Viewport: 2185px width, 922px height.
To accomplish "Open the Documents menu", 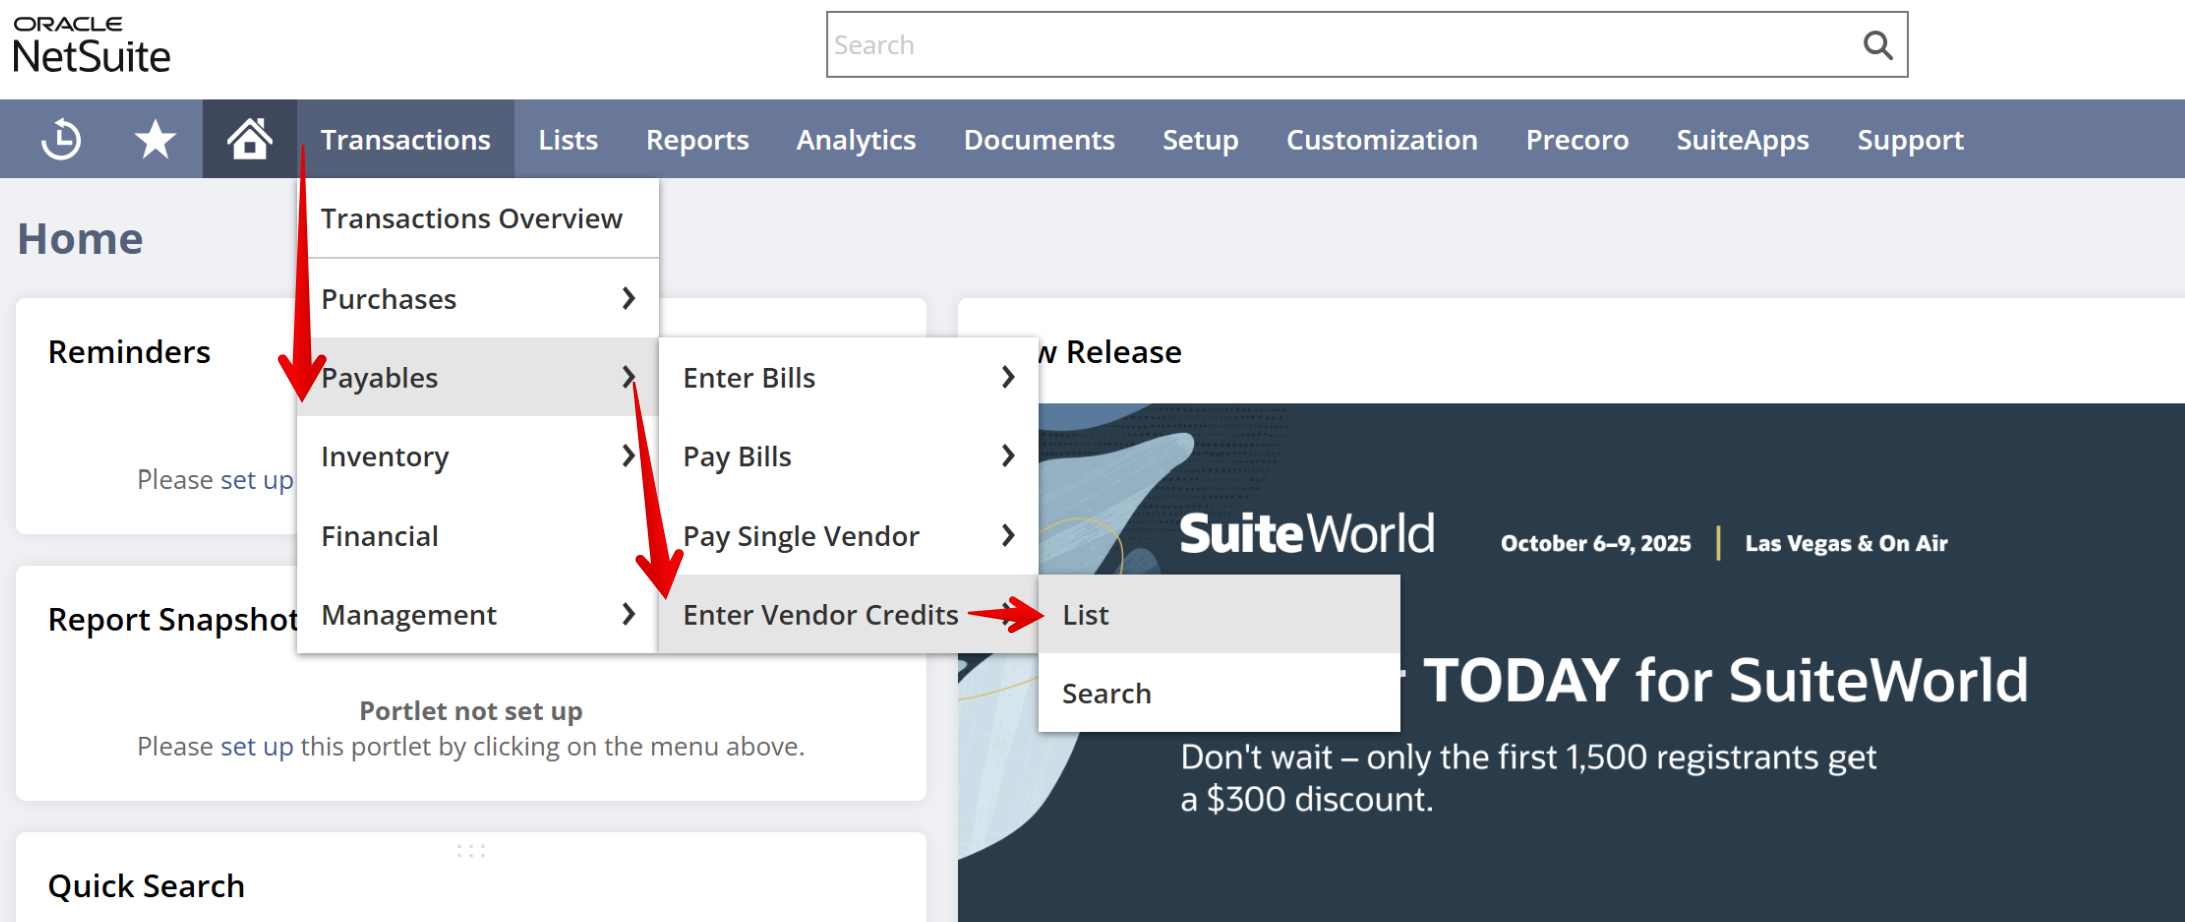I will click(1039, 139).
